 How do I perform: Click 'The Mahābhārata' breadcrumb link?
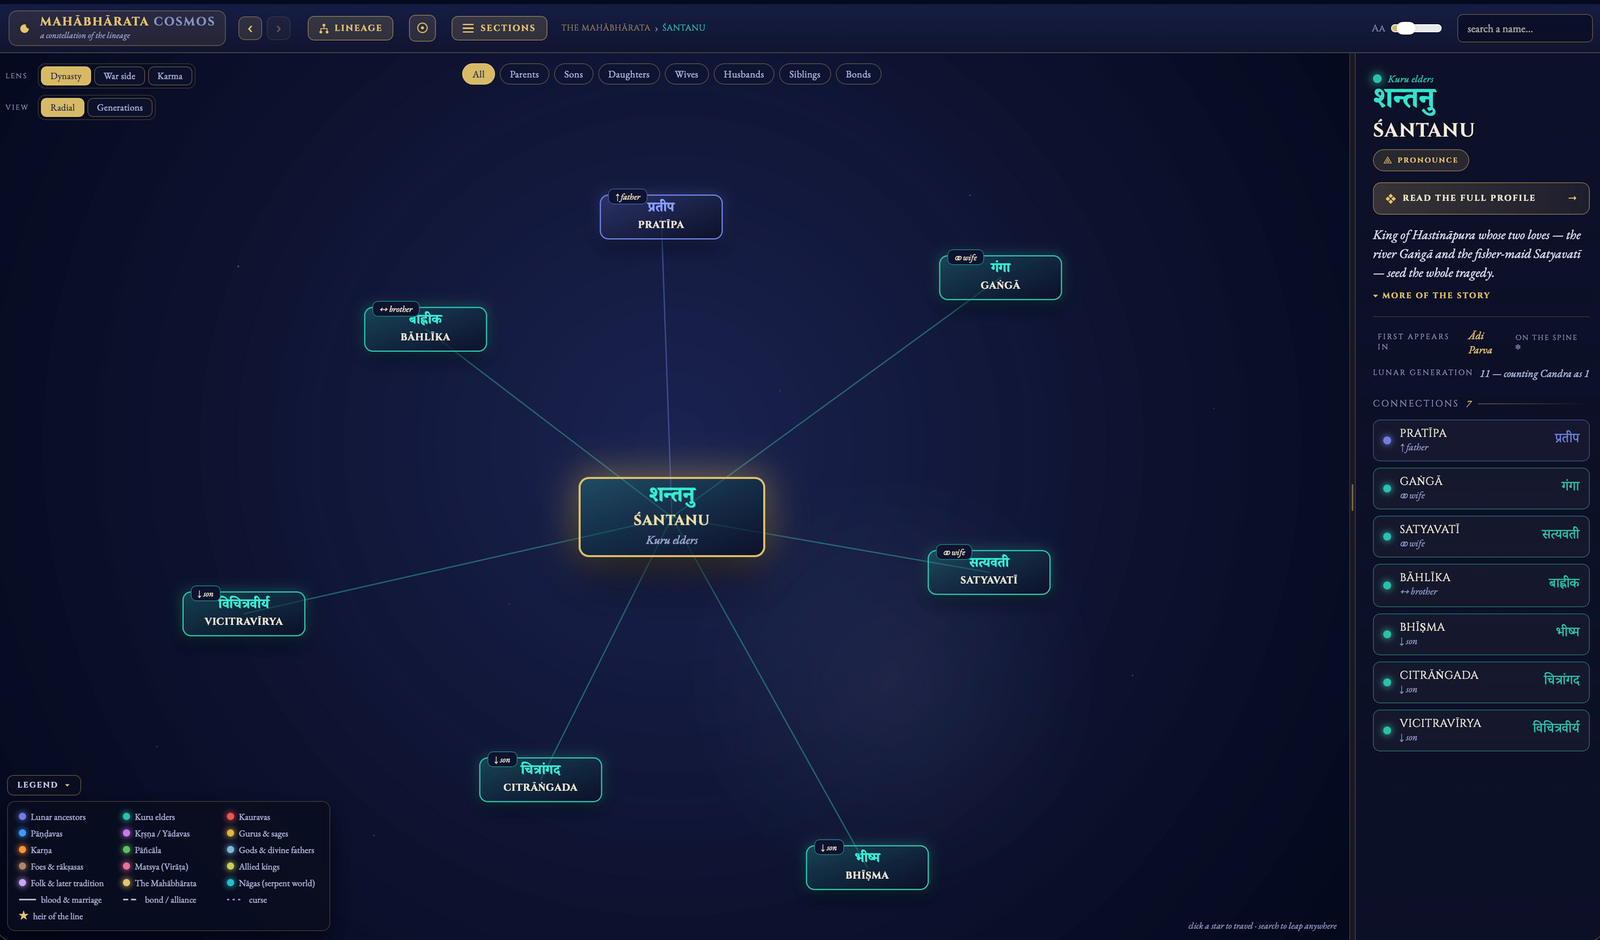pyautogui.click(x=605, y=28)
